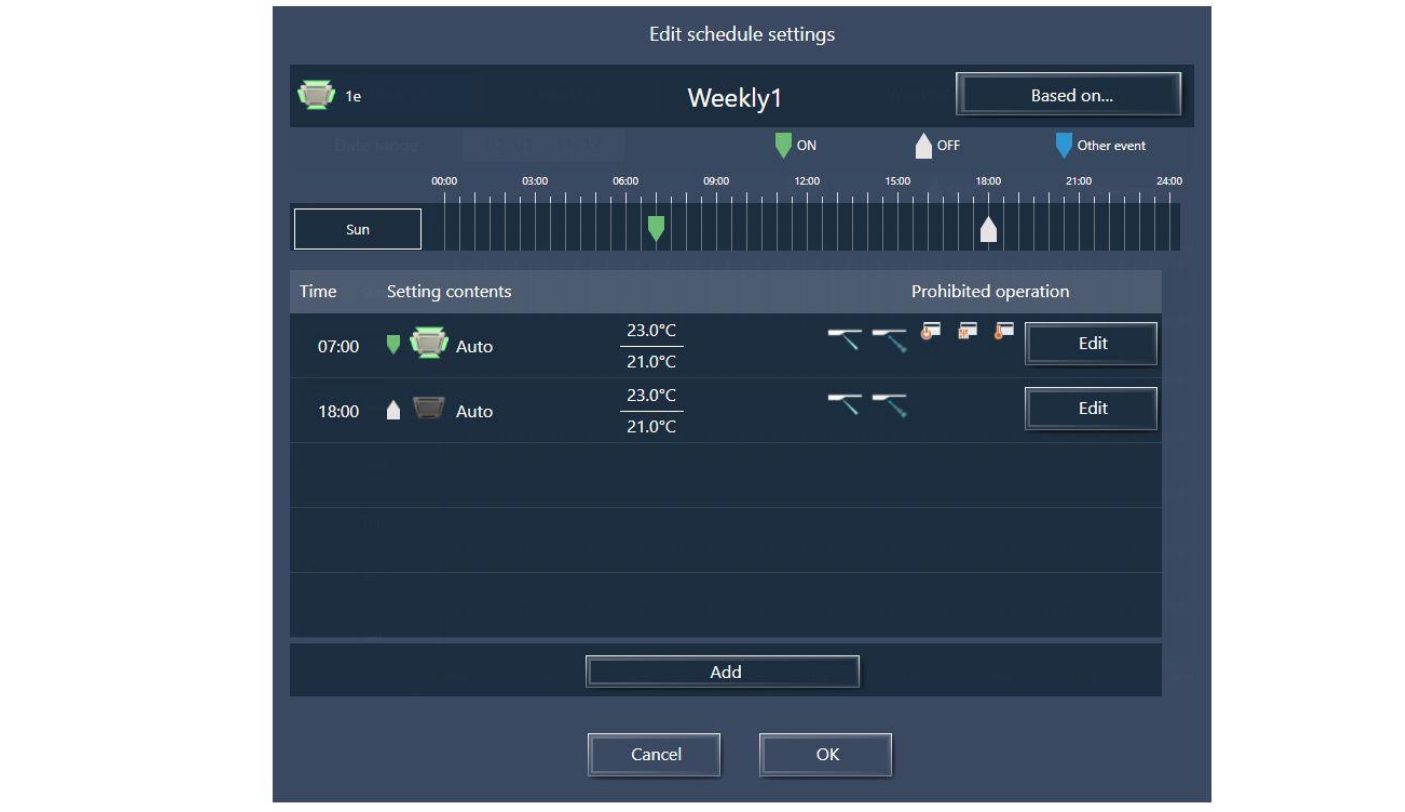Click the first louver icon in 18:00 row
1405x812 pixels.
click(845, 405)
